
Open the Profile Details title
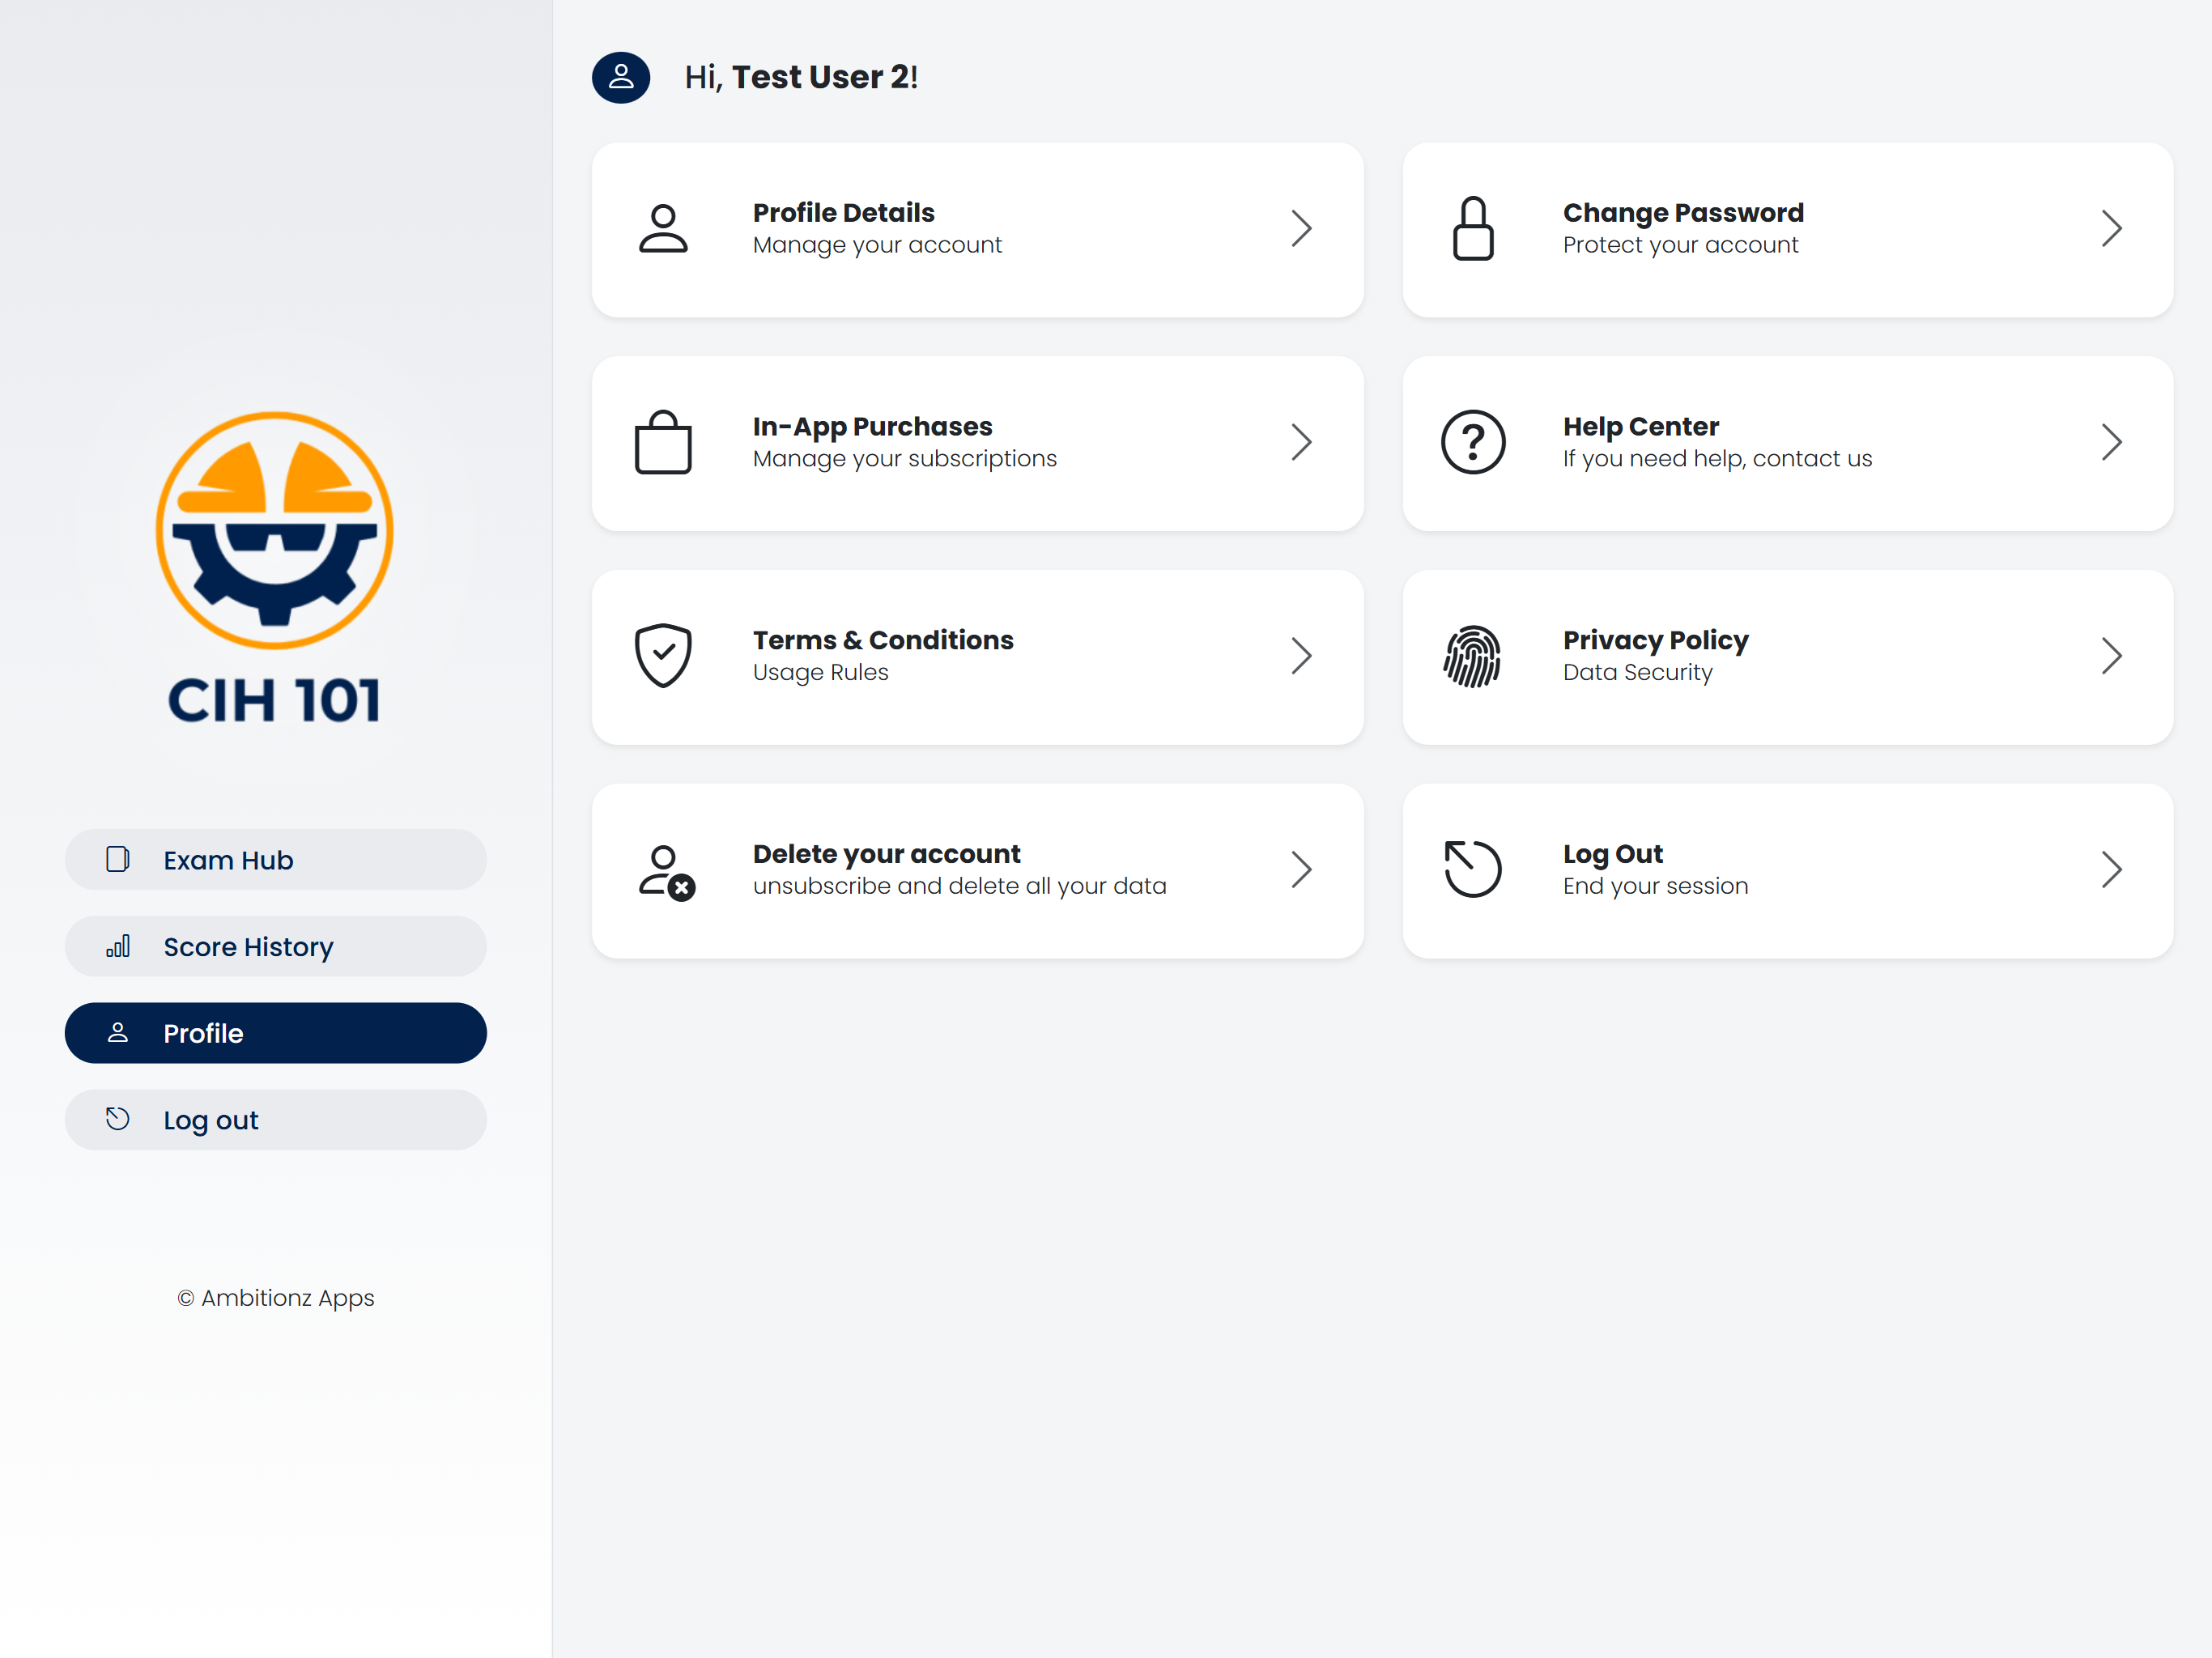[x=844, y=212]
